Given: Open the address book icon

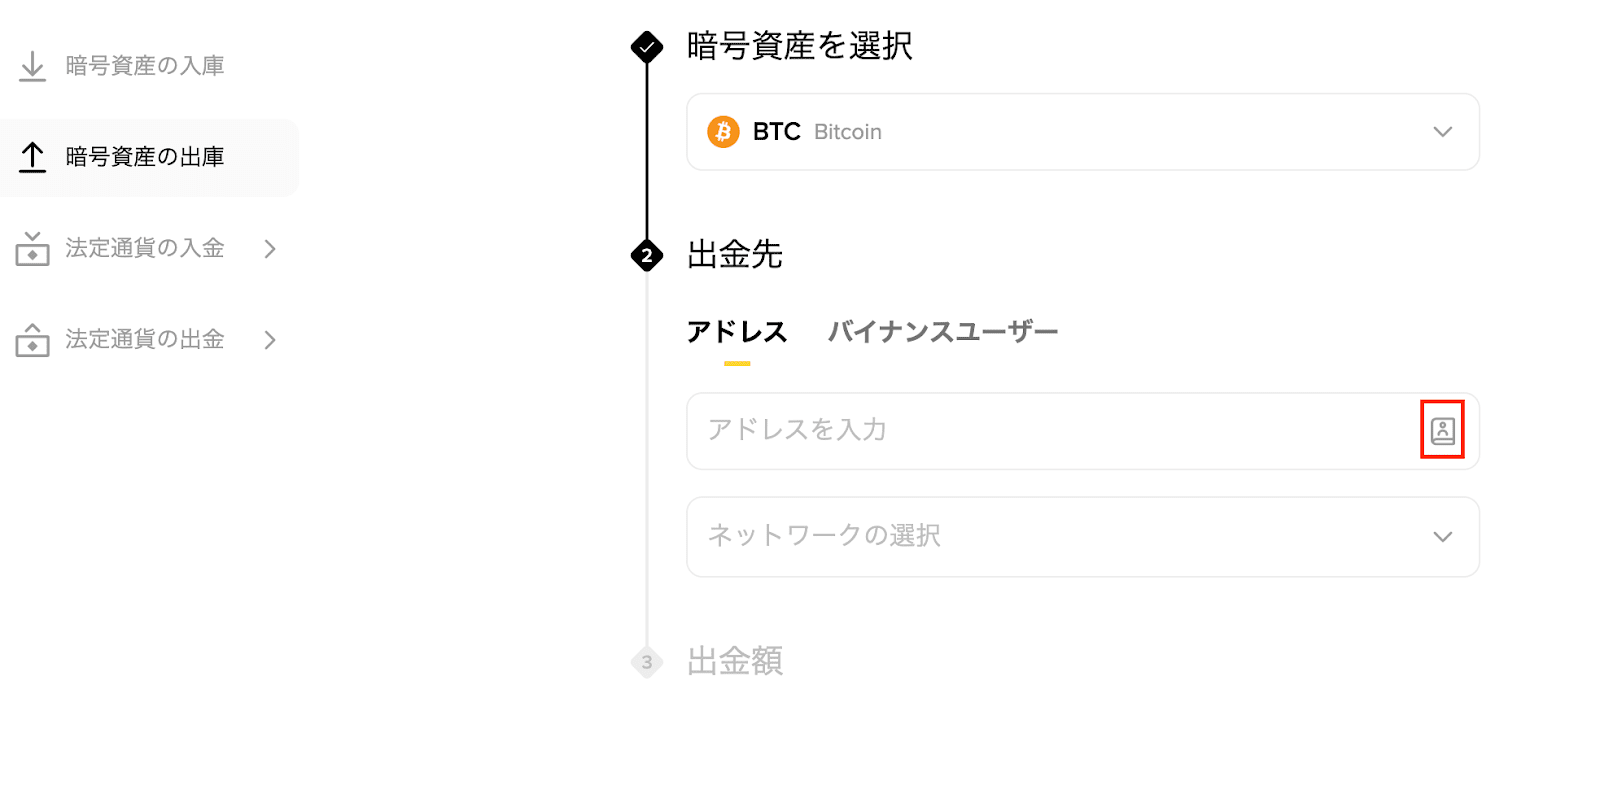Looking at the screenshot, I should tap(1442, 430).
